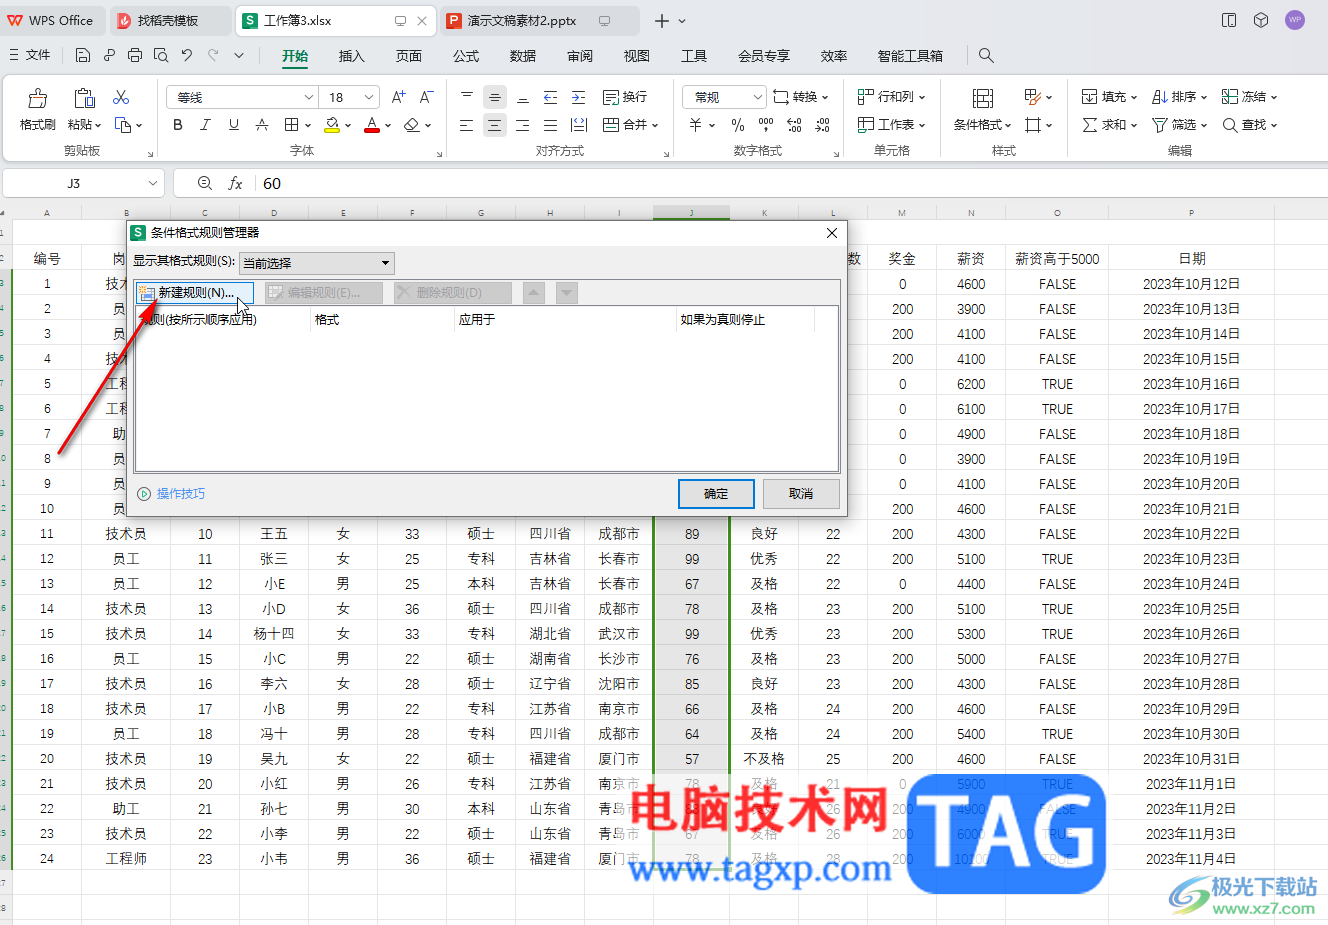
Task: Click cell with date 2023年10月12日
Action: [x=1191, y=284]
